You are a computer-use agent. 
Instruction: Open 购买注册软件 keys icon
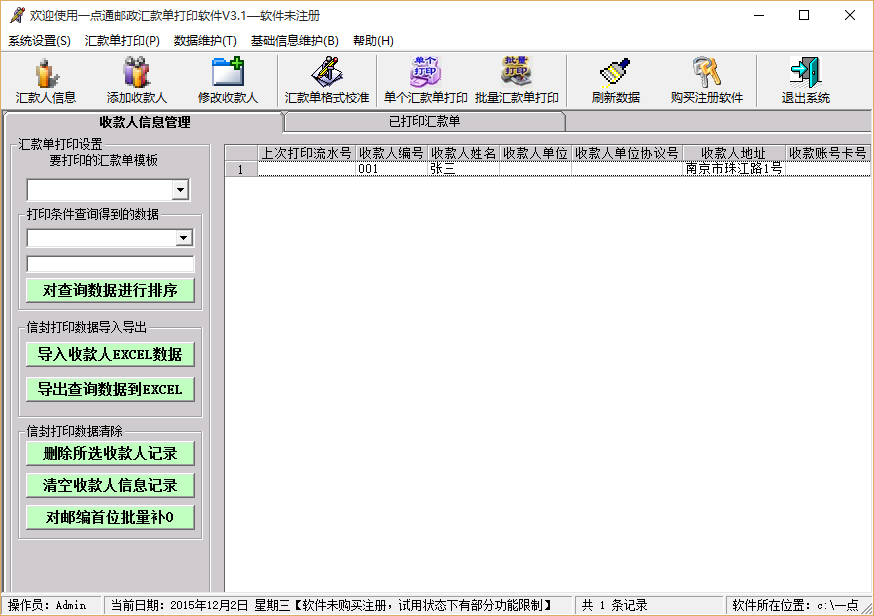click(706, 81)
